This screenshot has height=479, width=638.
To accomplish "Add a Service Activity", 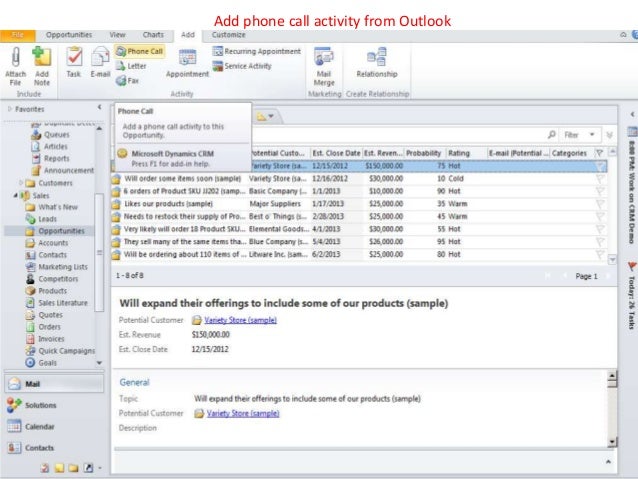I will point(242,66).
